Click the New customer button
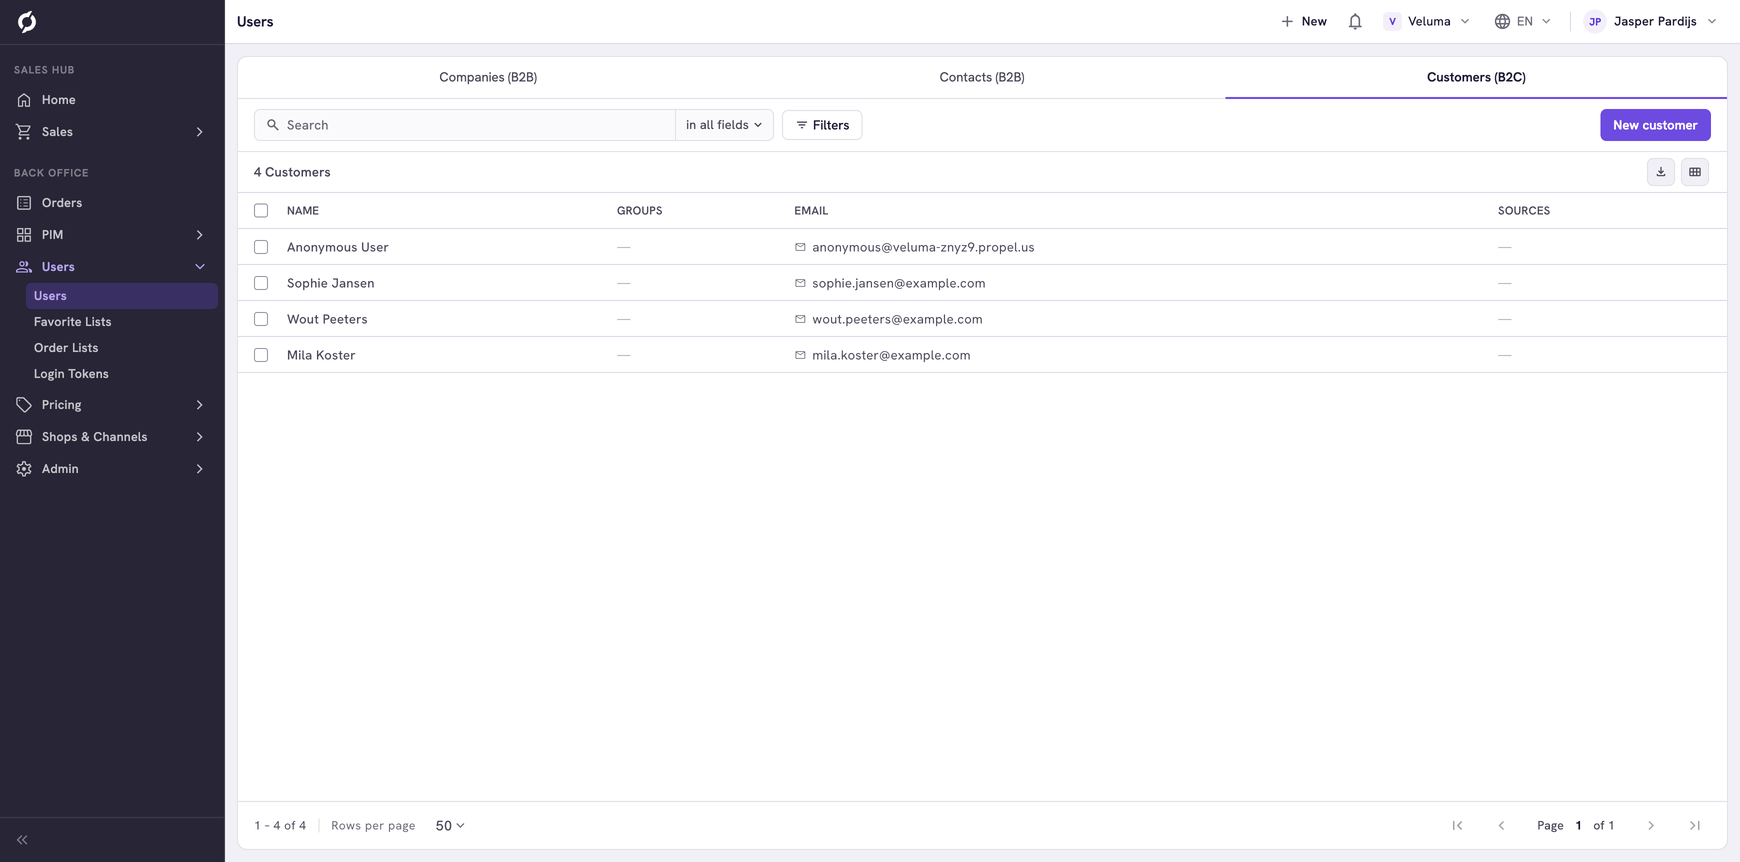 click(1655, 125)
